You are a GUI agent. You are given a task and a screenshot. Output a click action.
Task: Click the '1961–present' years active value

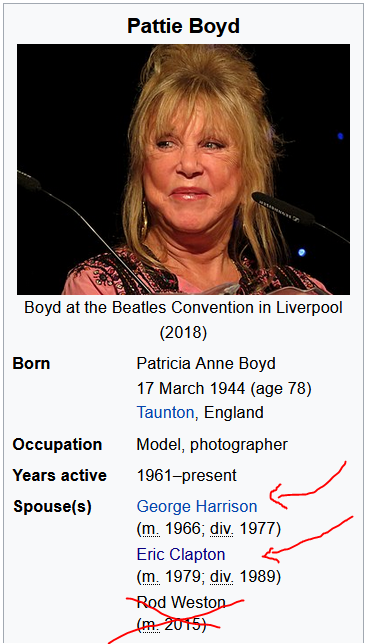186,475
